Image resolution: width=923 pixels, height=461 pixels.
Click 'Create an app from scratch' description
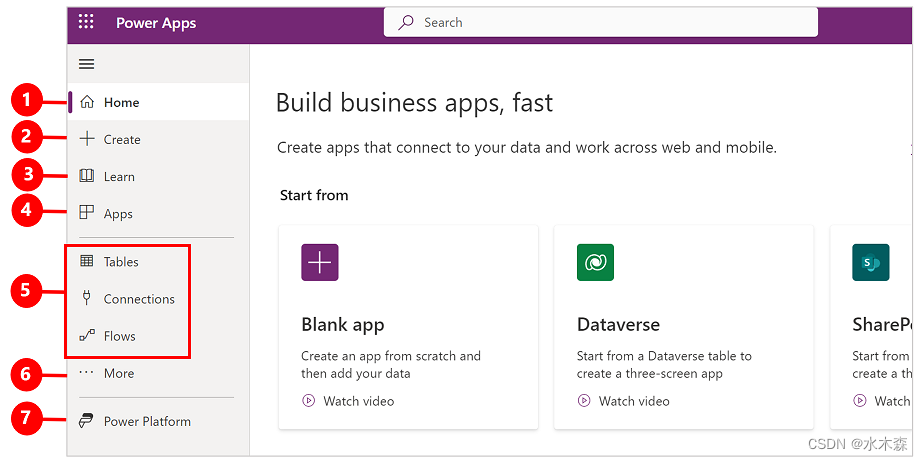click(391, 364)
